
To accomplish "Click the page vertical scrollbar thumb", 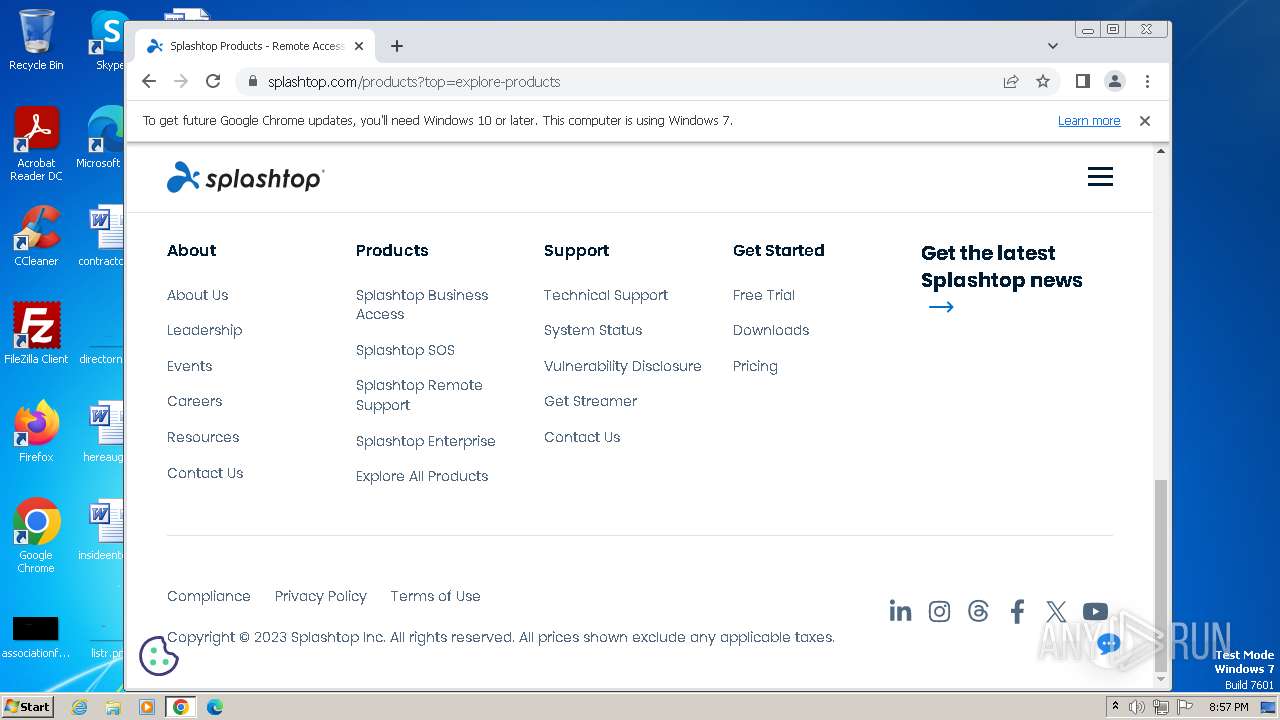I will tap(1161, 575).
